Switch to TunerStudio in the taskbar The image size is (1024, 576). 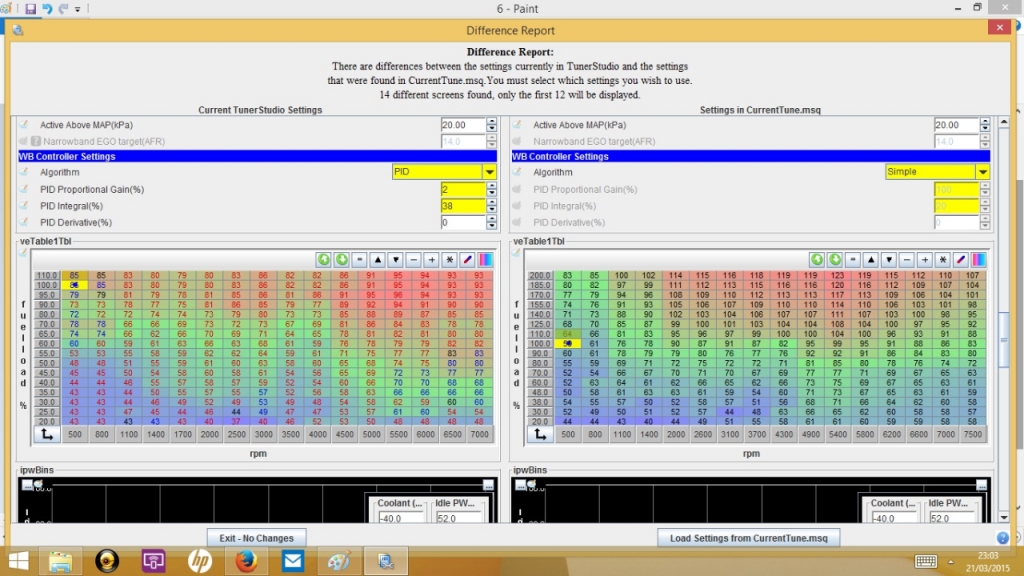(x=385, y=561)
